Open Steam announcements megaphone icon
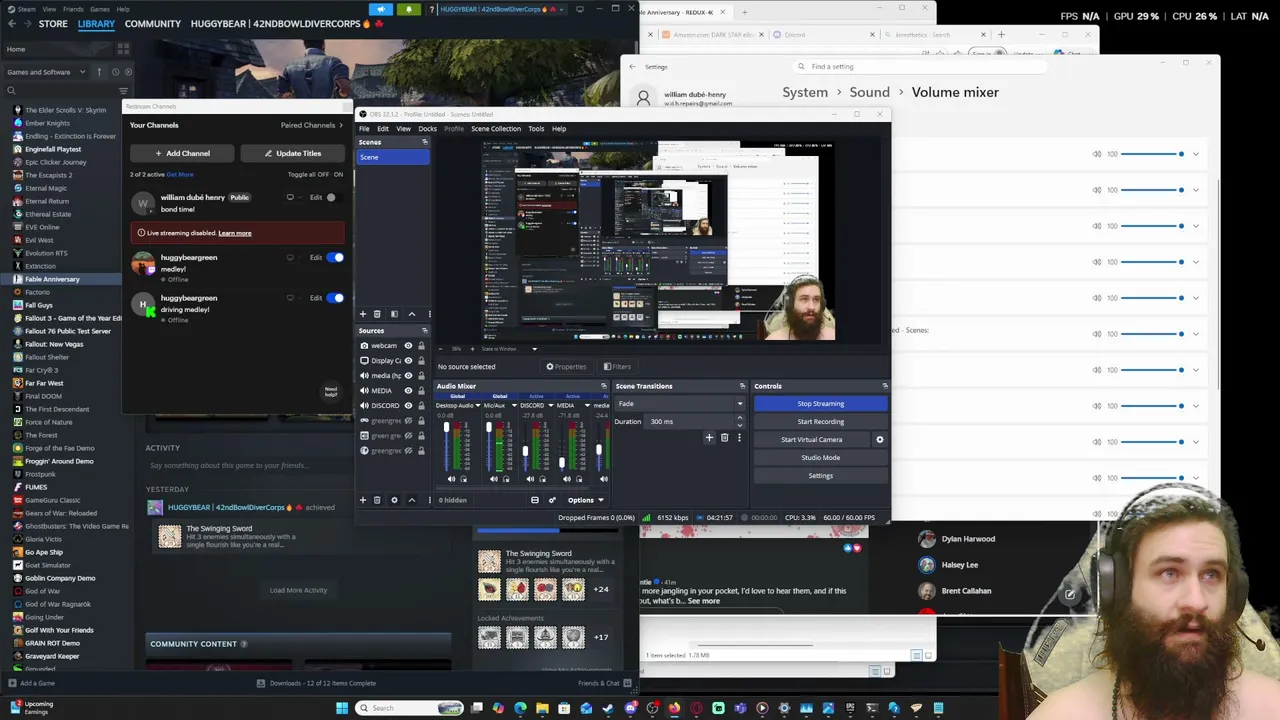The width and height of the screenshot is (1280, 720). (381, 9)
